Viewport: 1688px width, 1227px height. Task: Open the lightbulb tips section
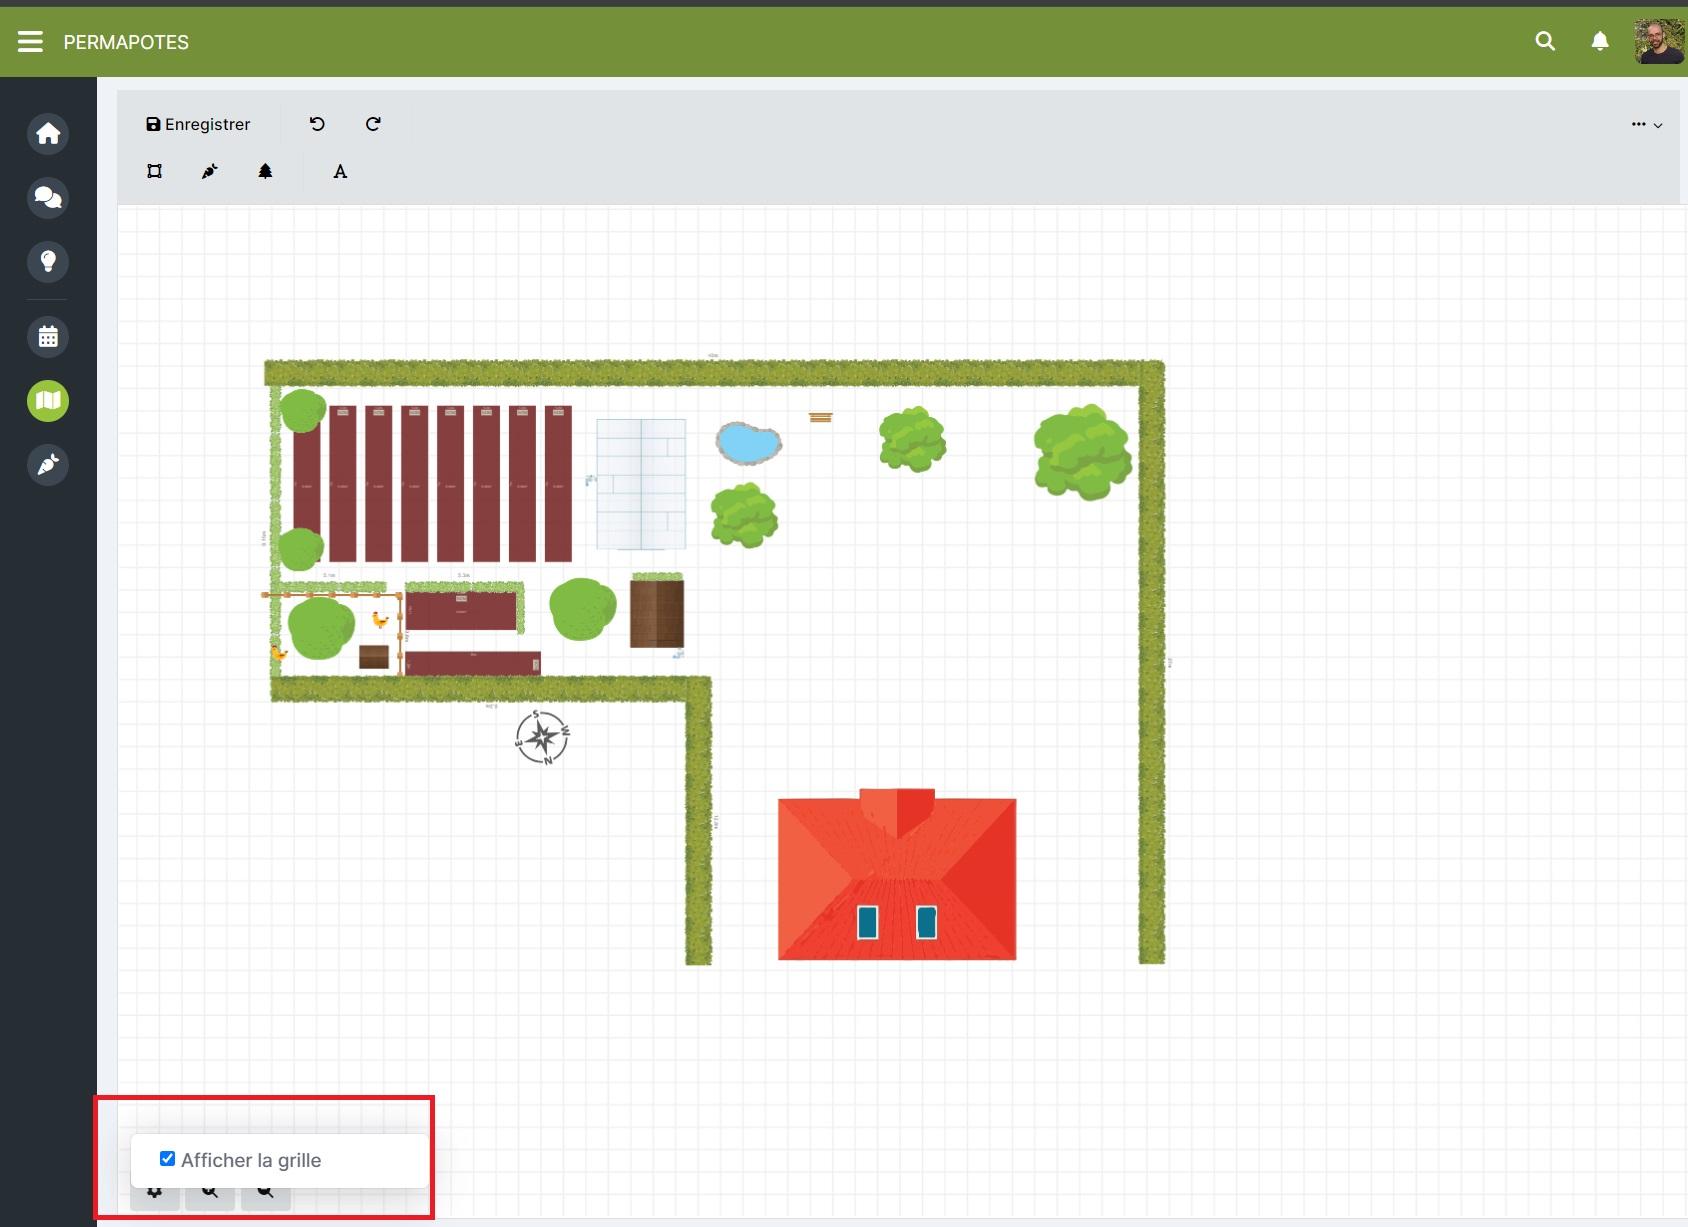[48, 262]
